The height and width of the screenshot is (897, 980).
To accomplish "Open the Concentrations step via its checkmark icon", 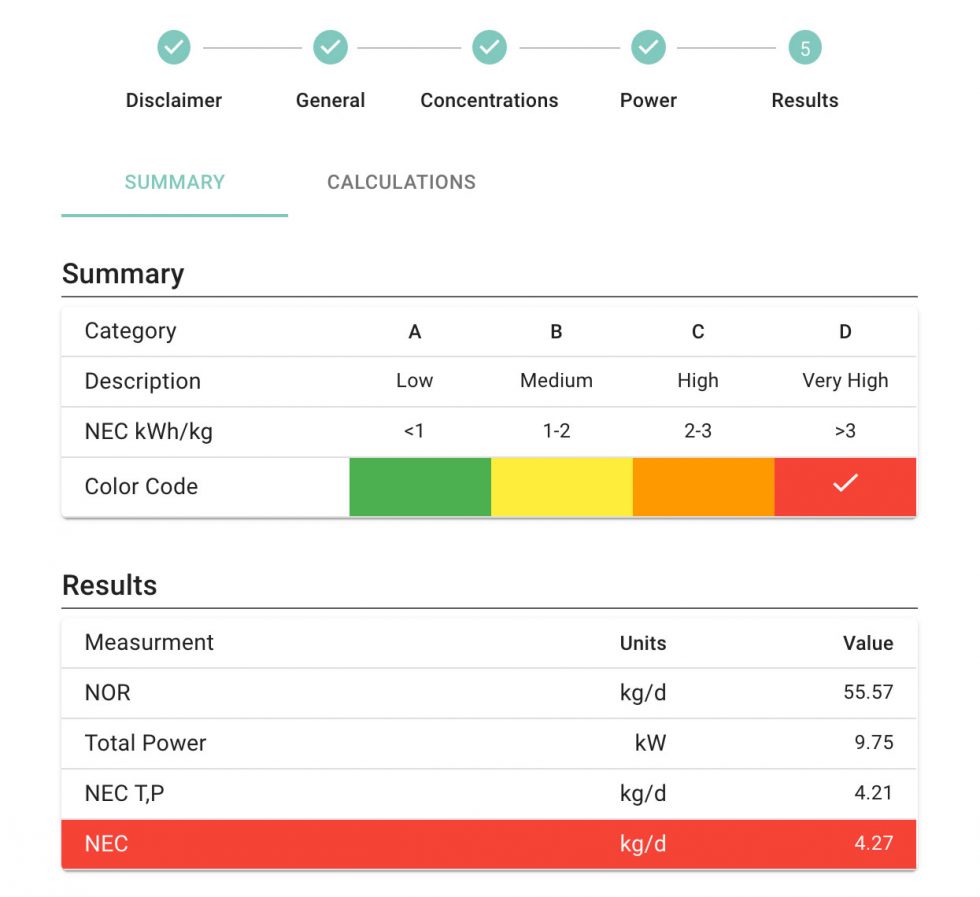I will (488, 47).
